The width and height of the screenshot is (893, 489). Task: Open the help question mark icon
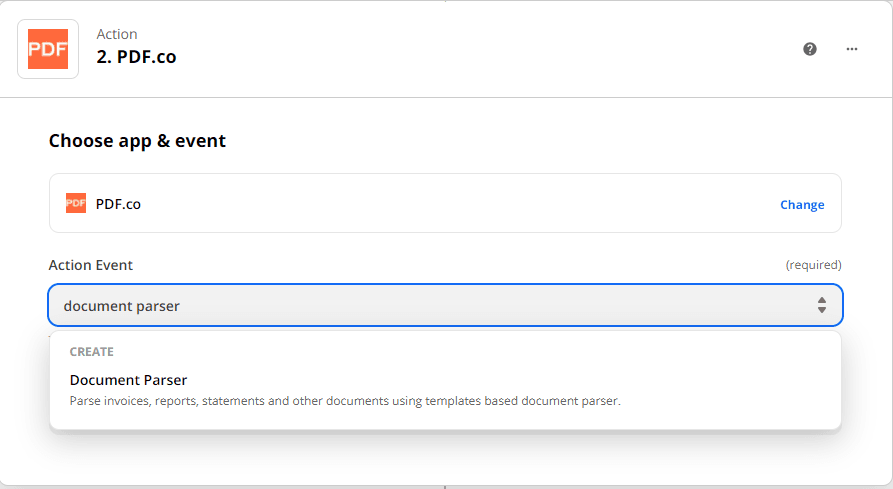coord(810,49)
